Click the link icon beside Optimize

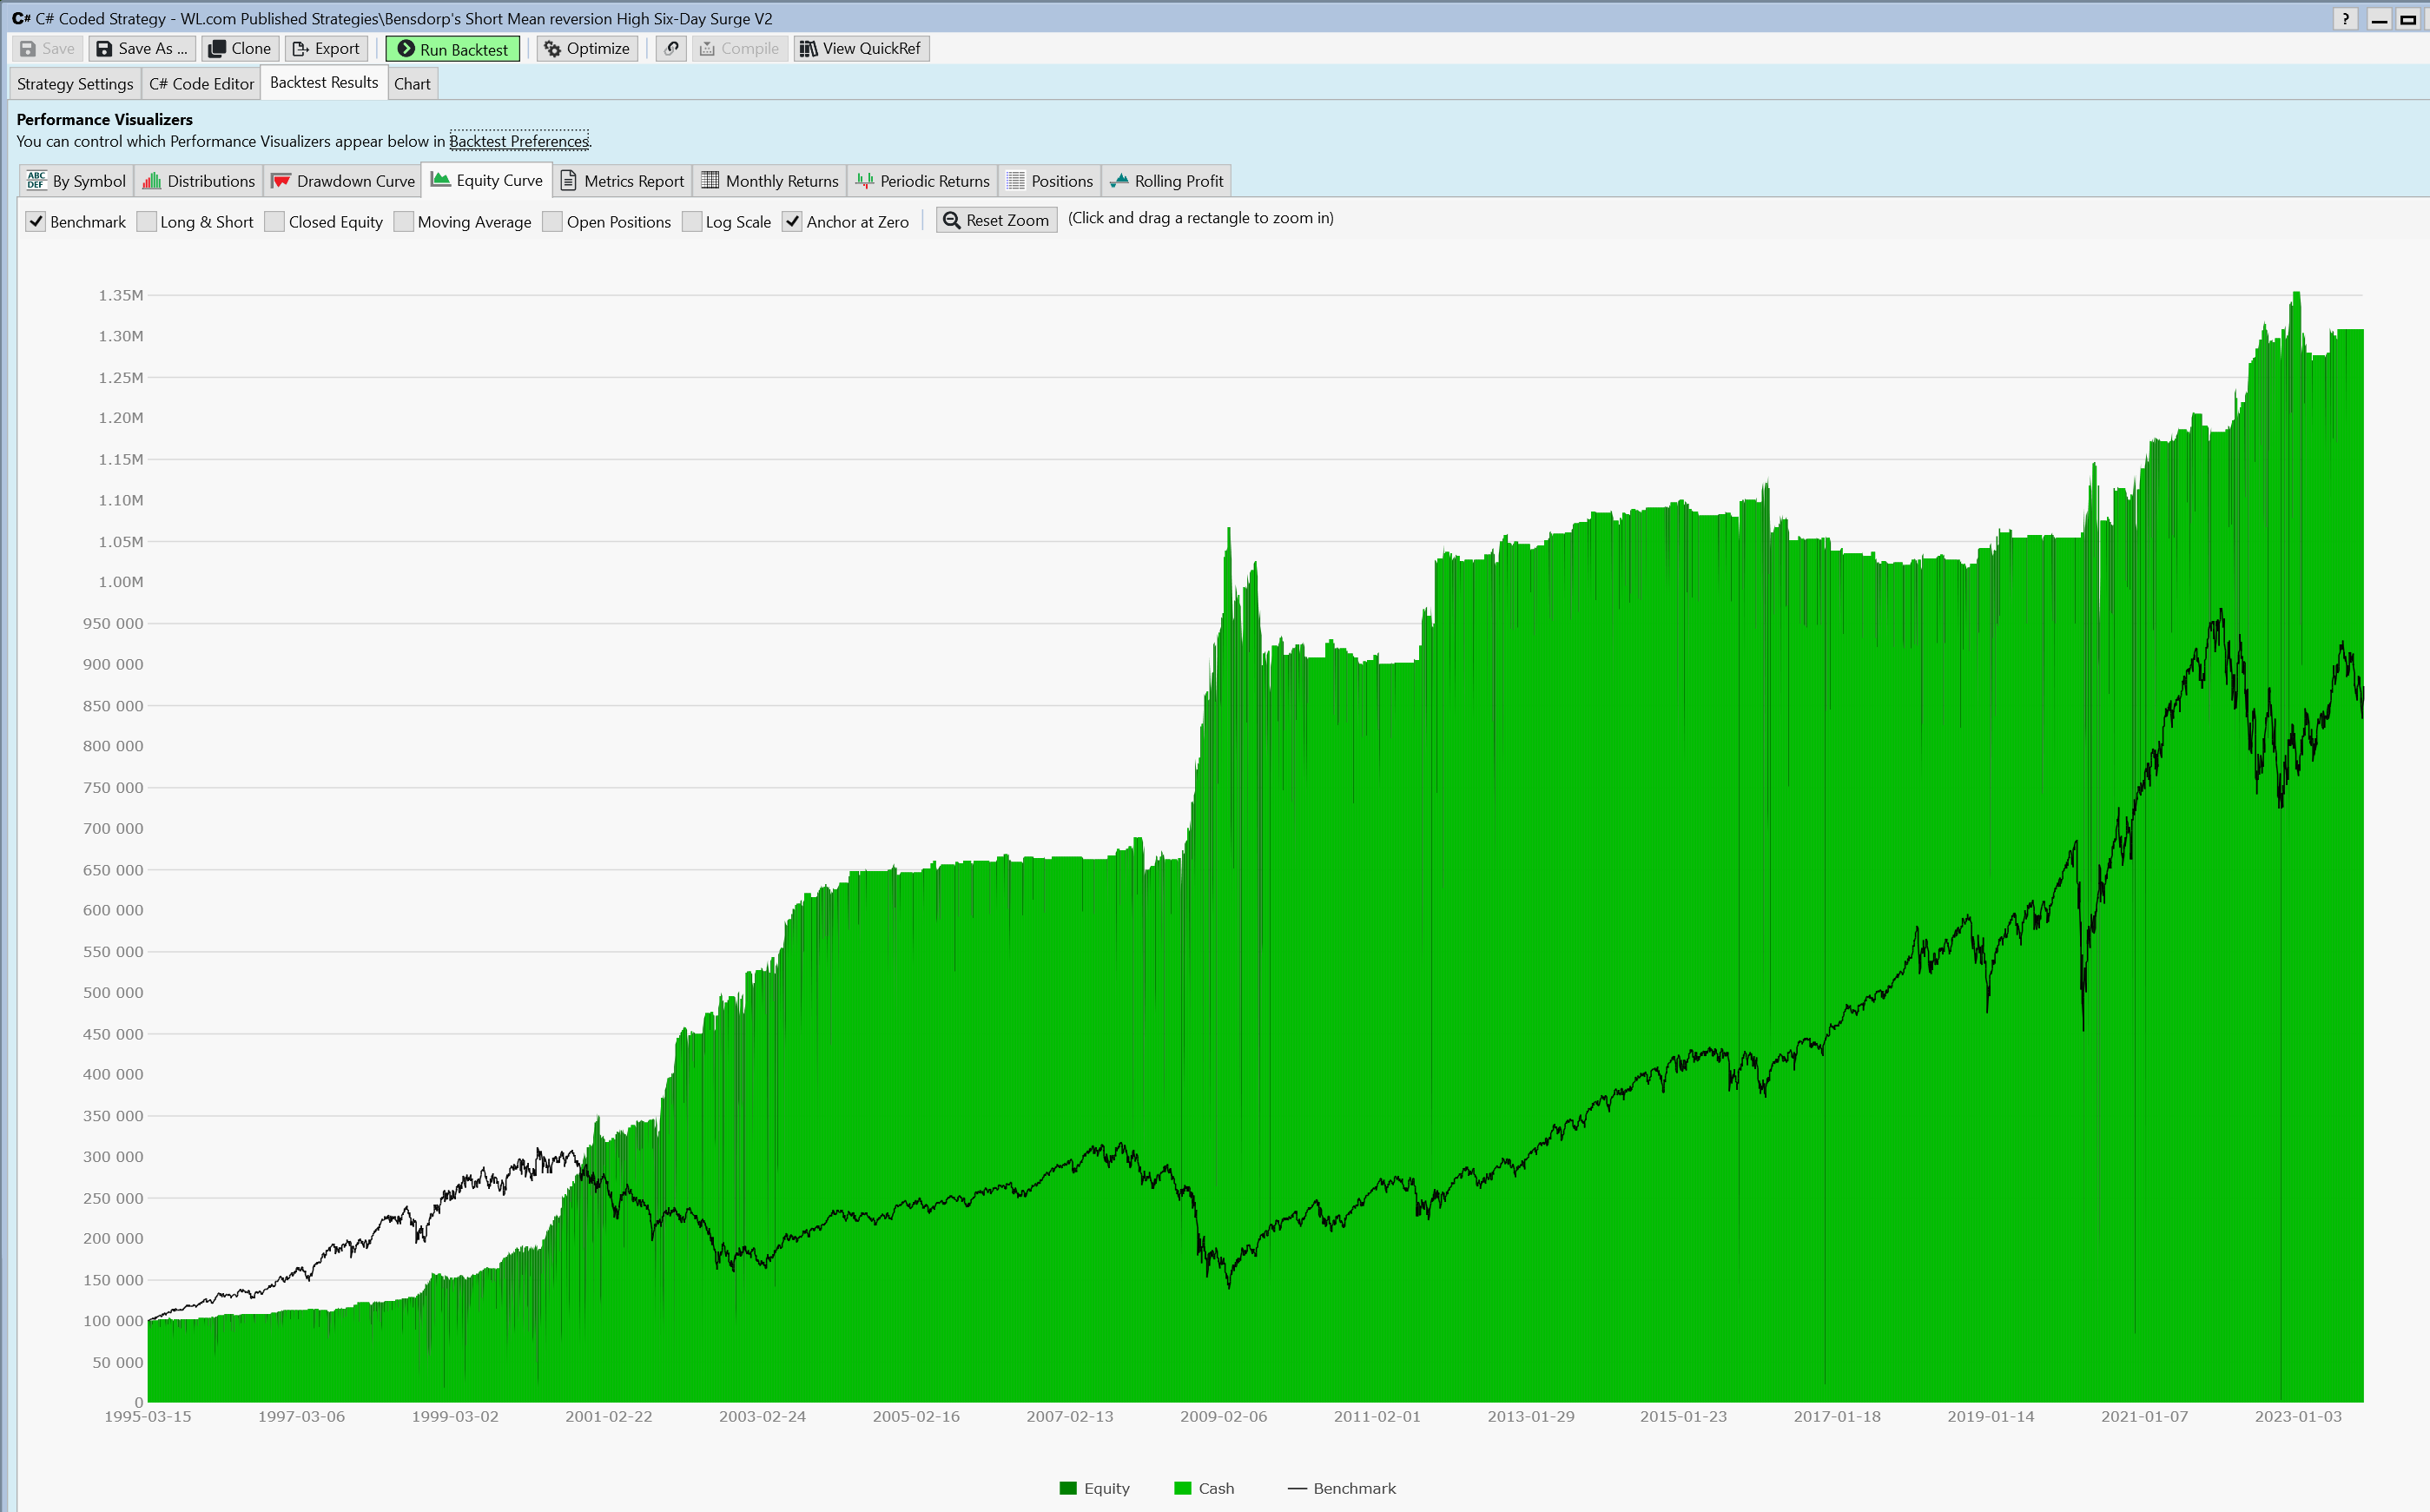click(x=672, y=49)
